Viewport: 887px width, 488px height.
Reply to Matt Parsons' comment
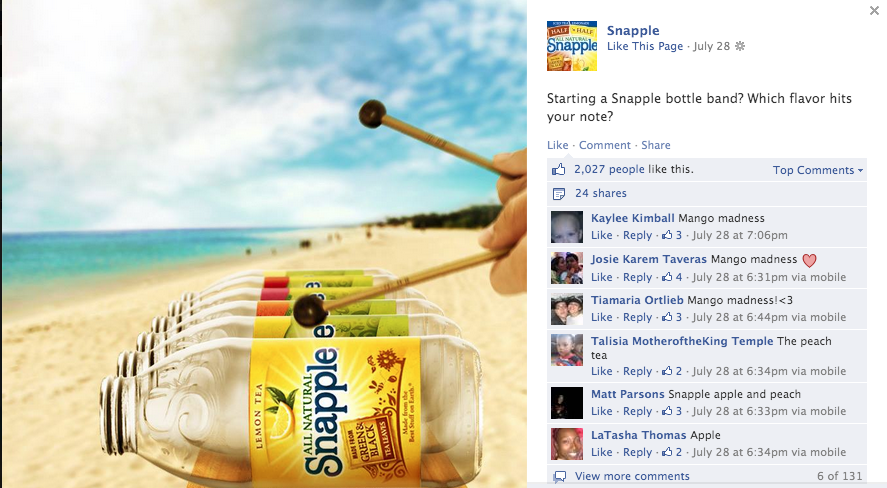638,411
